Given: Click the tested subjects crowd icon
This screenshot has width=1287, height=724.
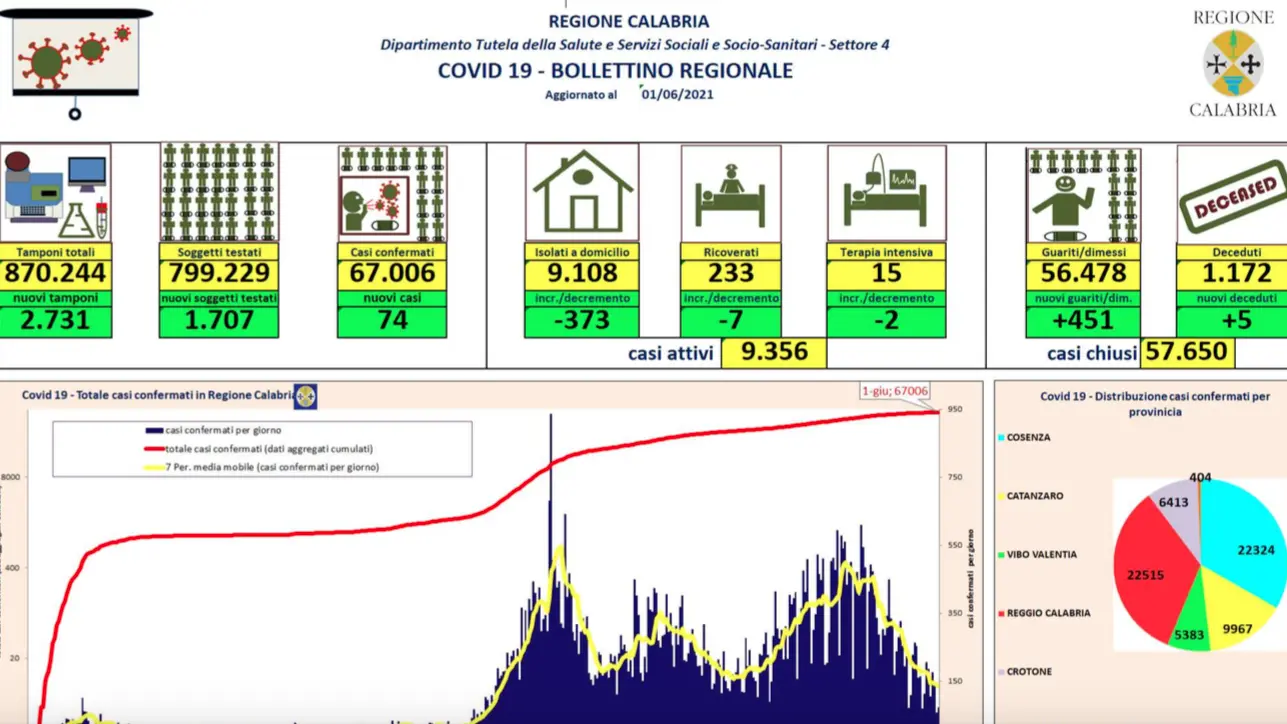Looking at the screenshot, I should (x=219, y=193).
